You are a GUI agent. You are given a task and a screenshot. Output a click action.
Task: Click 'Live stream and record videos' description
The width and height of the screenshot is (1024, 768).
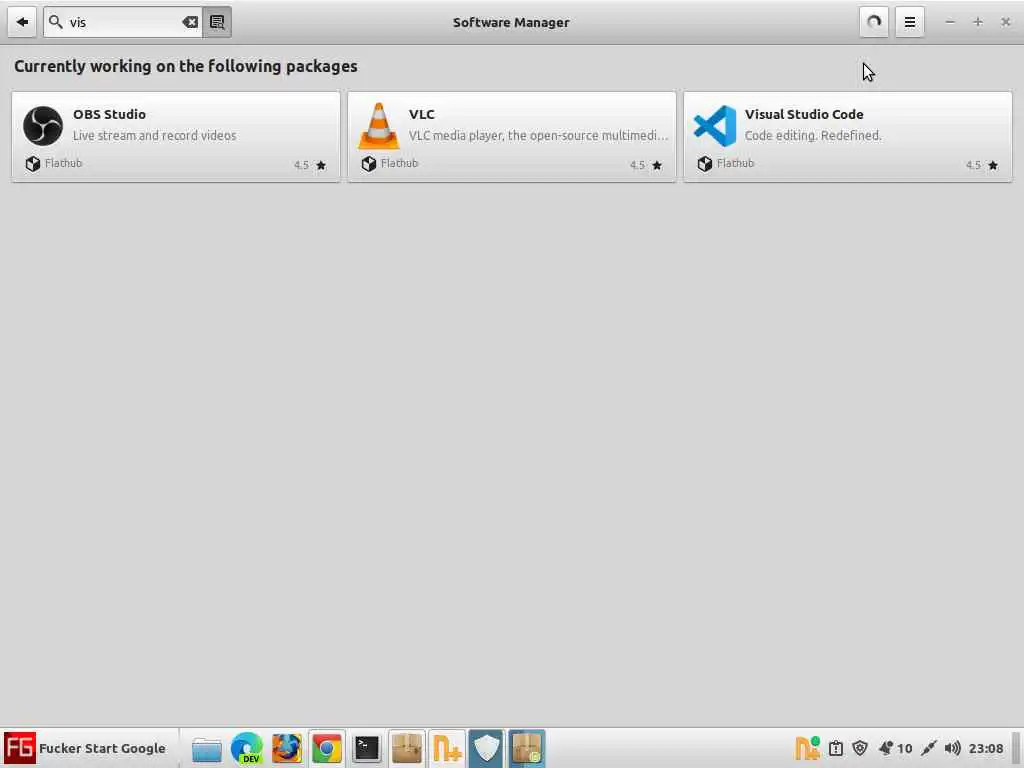tap(155, 135)
